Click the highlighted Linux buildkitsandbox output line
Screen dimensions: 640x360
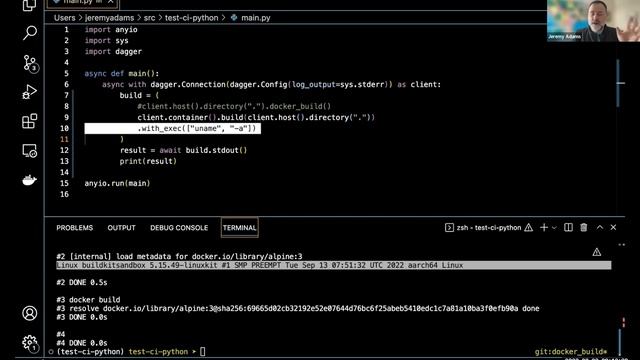(333, 265)
